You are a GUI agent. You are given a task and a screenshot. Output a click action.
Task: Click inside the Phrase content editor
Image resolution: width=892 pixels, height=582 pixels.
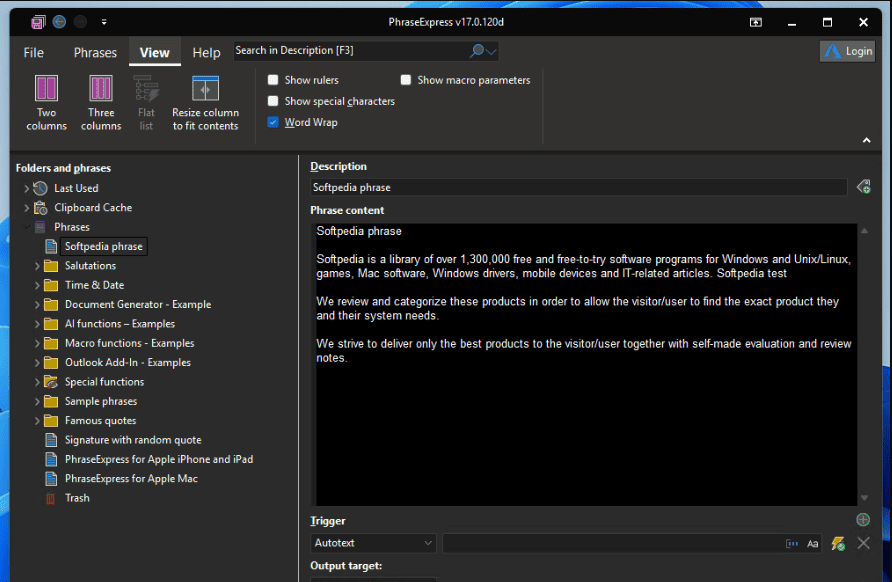coord(584,364)
